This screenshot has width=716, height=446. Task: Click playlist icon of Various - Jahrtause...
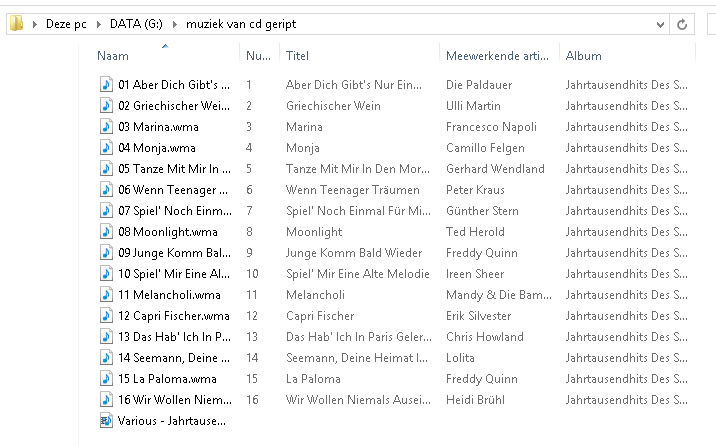(106, 420)
